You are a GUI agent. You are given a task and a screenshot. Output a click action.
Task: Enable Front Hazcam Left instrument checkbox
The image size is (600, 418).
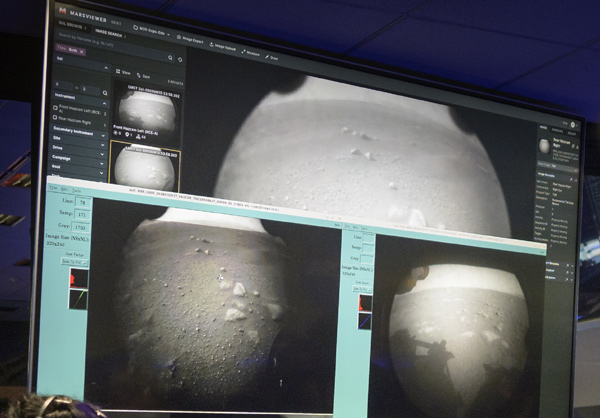coord(55,107)
